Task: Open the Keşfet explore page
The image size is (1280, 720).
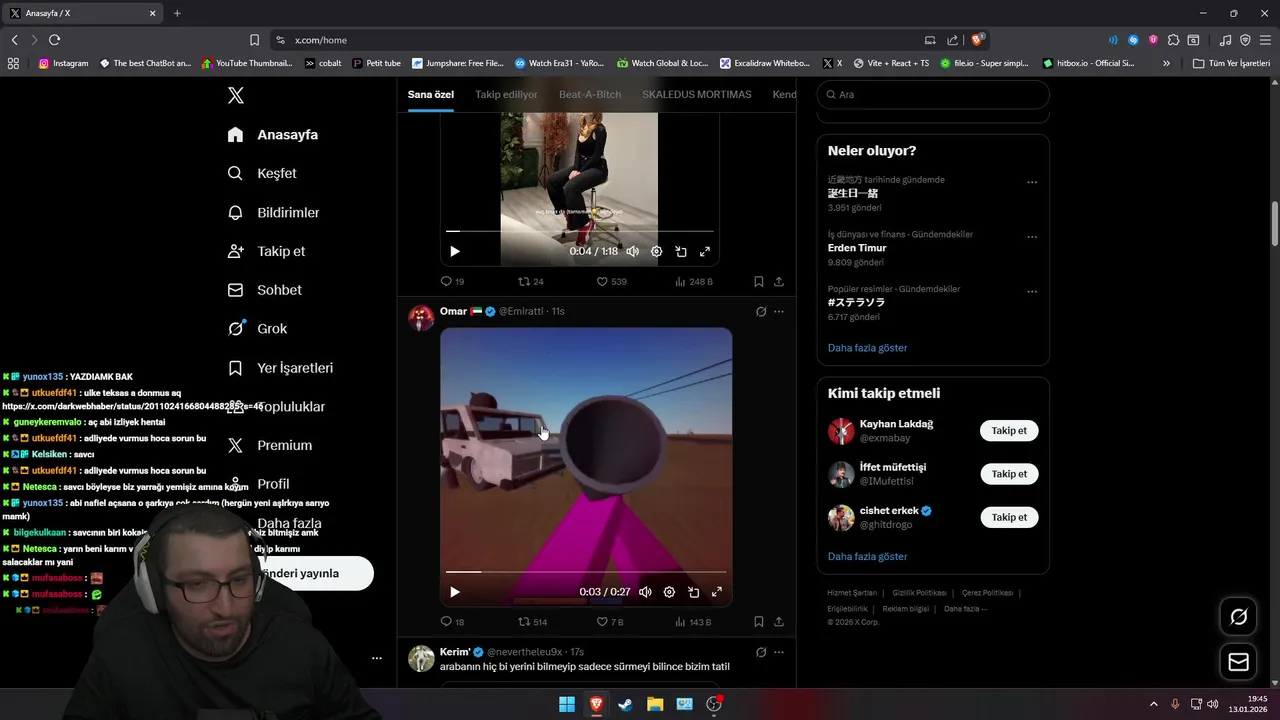Action: pyautogui.click(x=263, y=173)
